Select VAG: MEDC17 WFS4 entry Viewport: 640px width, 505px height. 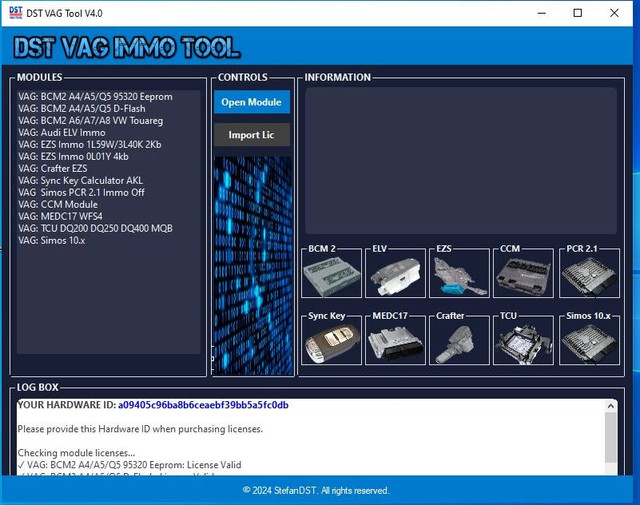(x=60, y=216)
